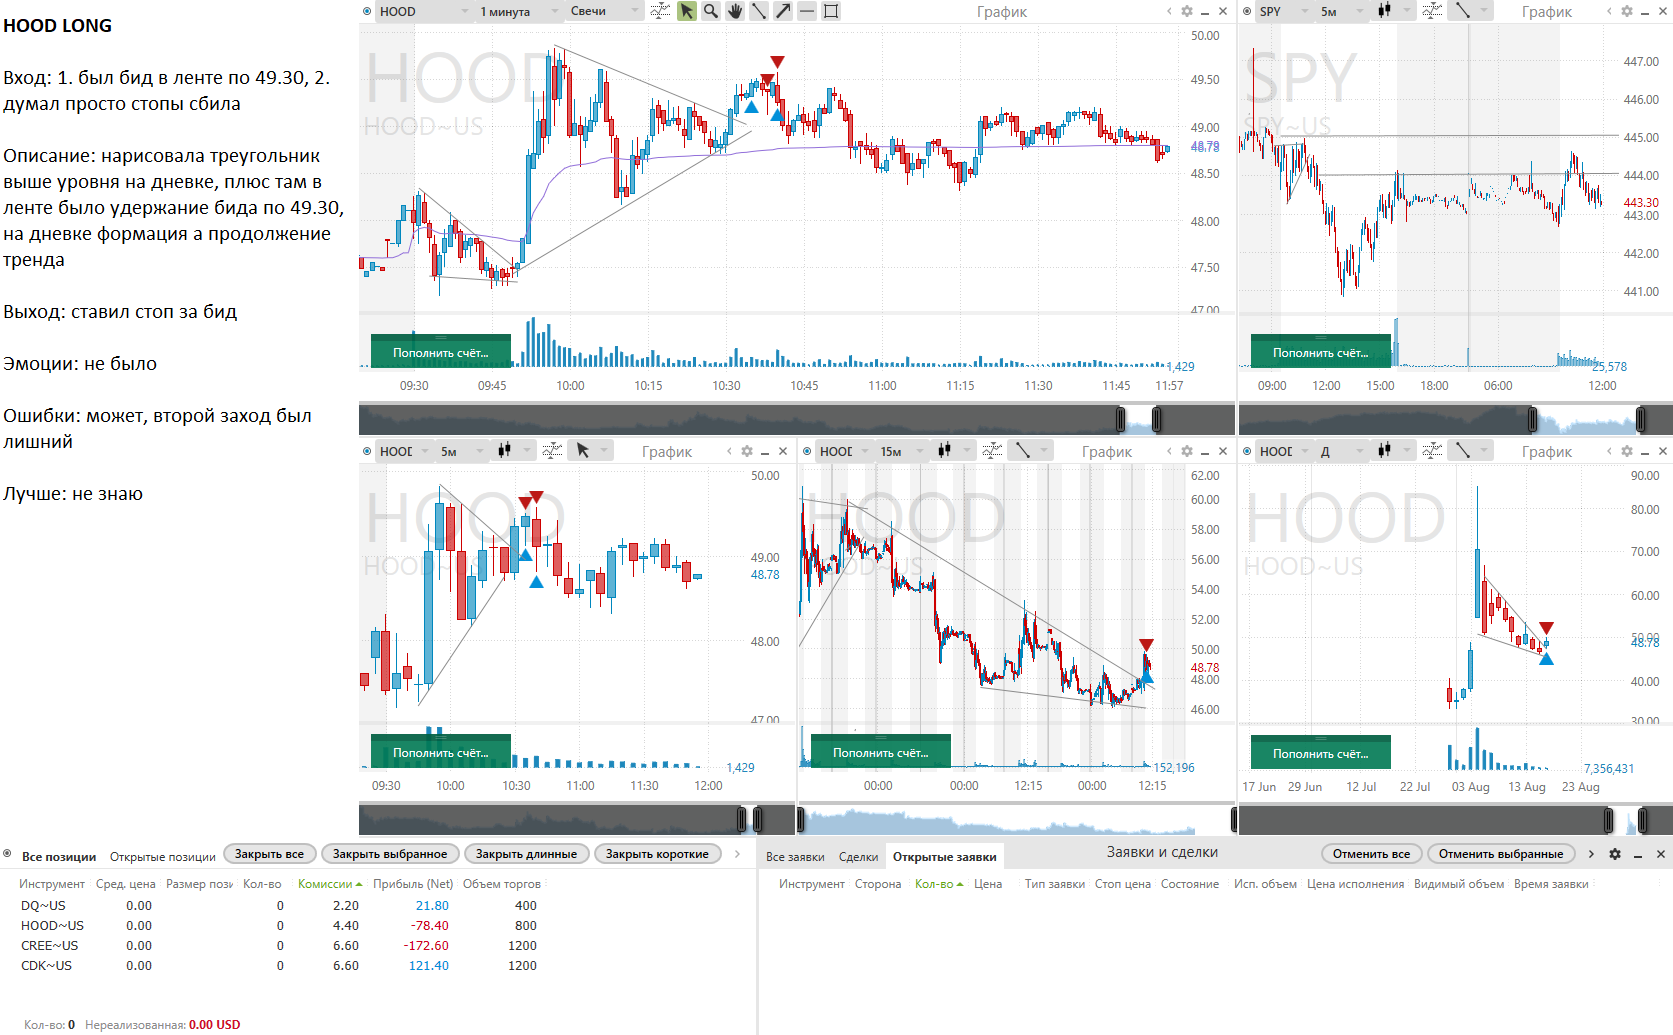
Task: Select the arrow line drawing tool in HOOD 1-minute chart
Action: pos(783,11)
